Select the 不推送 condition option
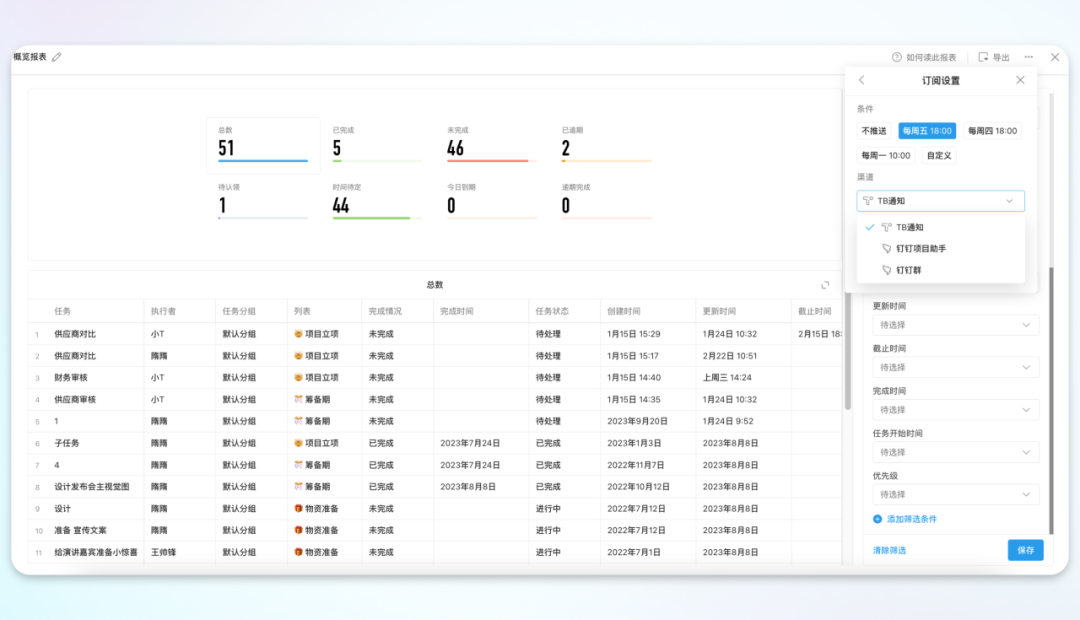This screenshot has height=620, width=1080. tap(874, 131)
